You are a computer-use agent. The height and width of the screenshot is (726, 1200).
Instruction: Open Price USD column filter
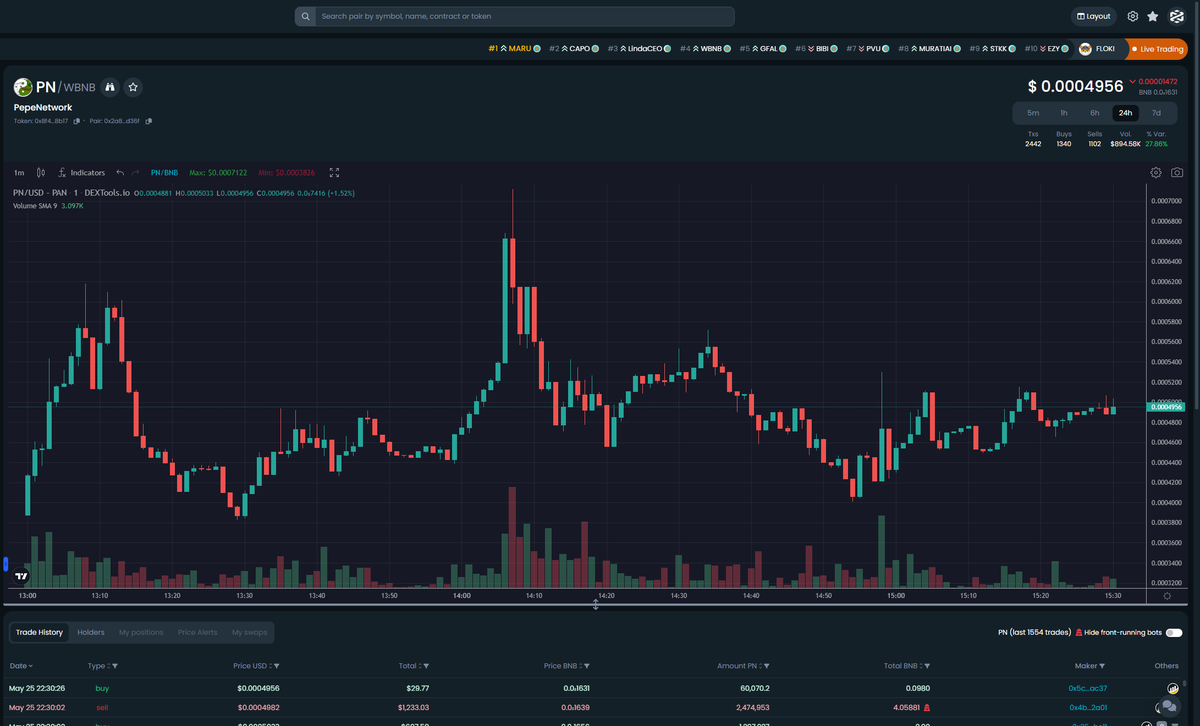pos(277,666)
